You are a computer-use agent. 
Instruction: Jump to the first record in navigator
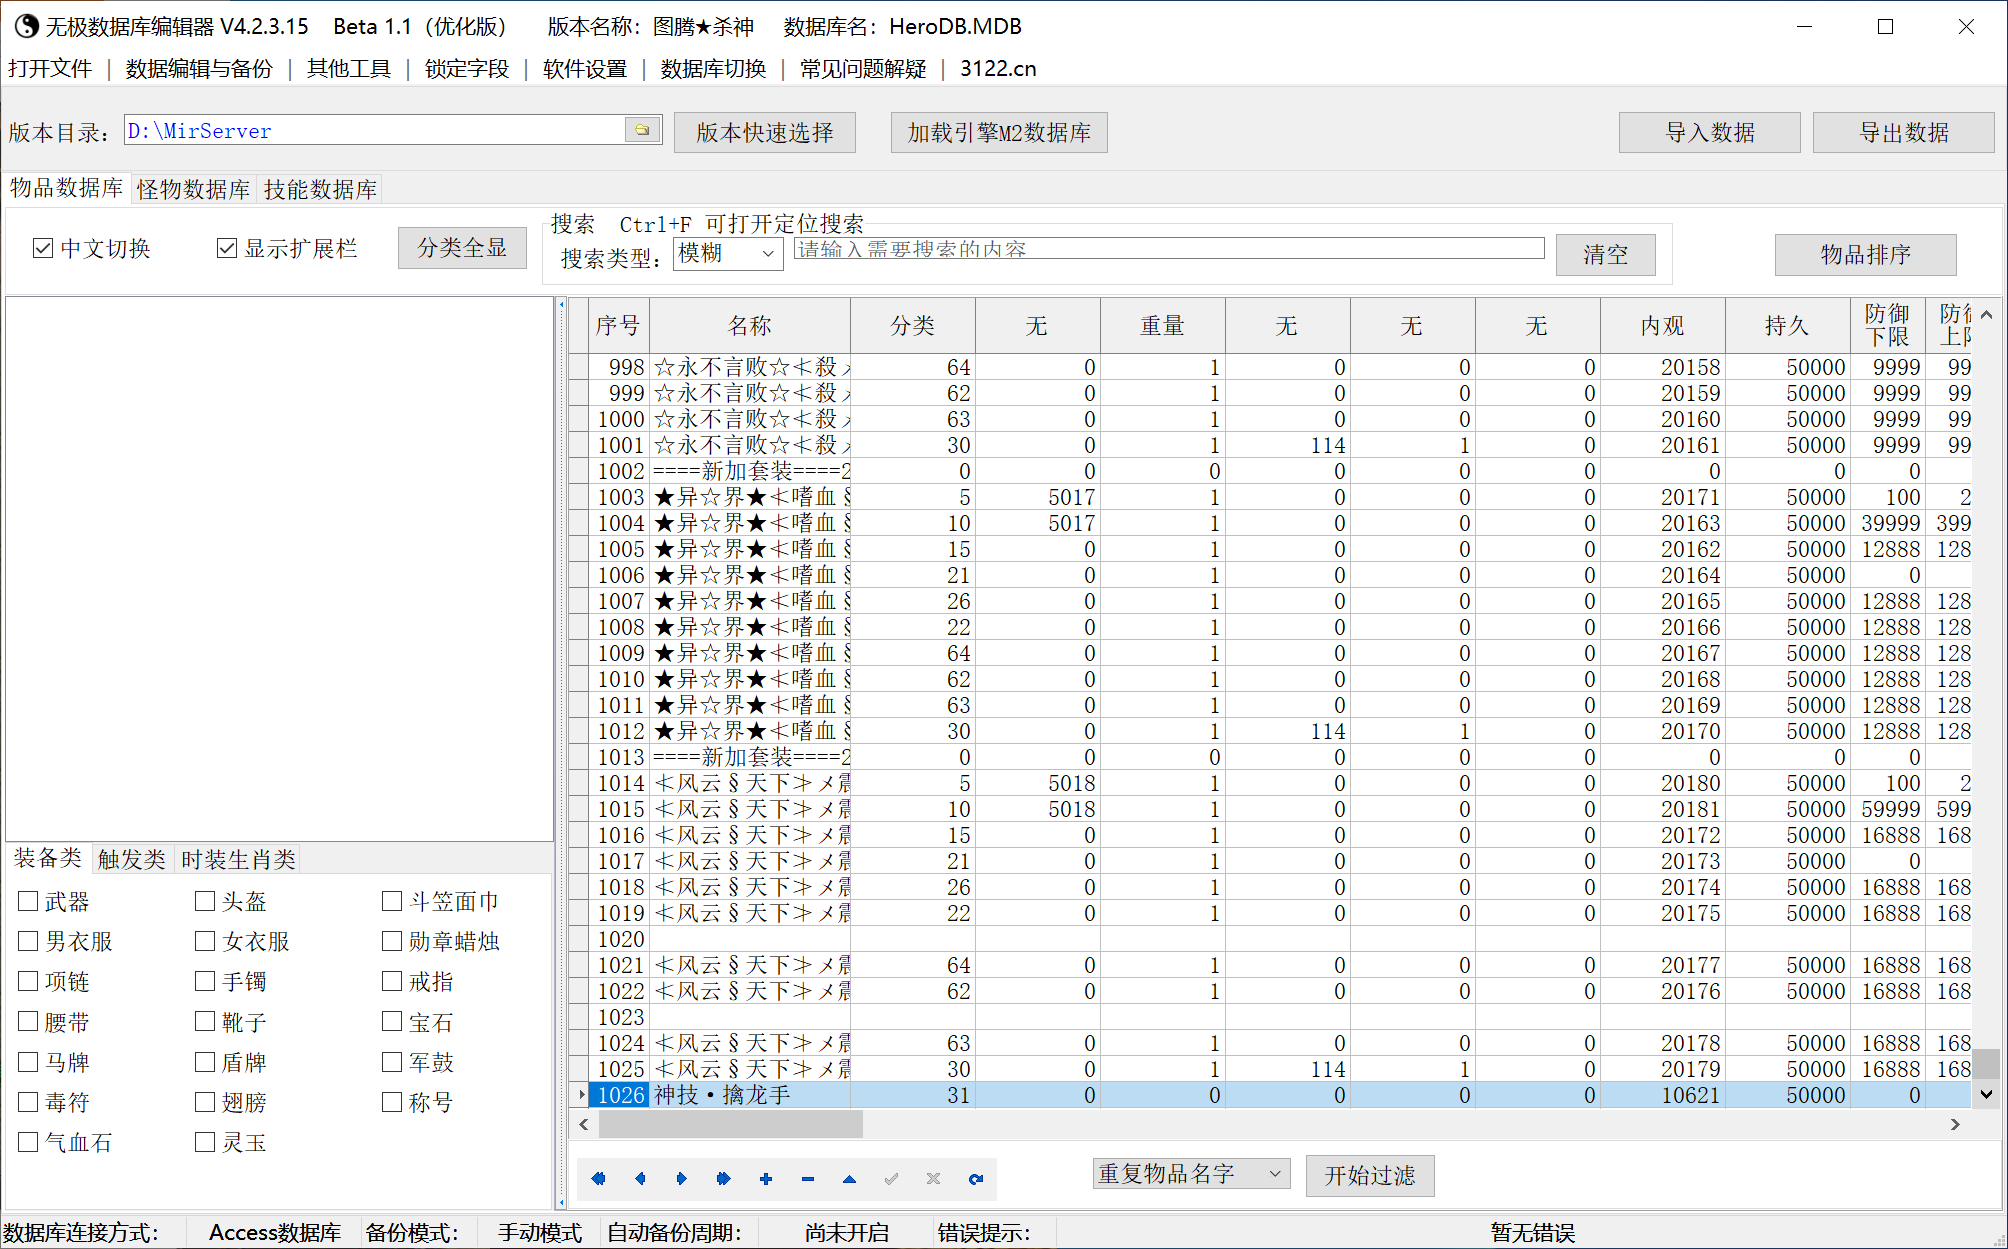pyautogui.click(x=598, y=1179)
